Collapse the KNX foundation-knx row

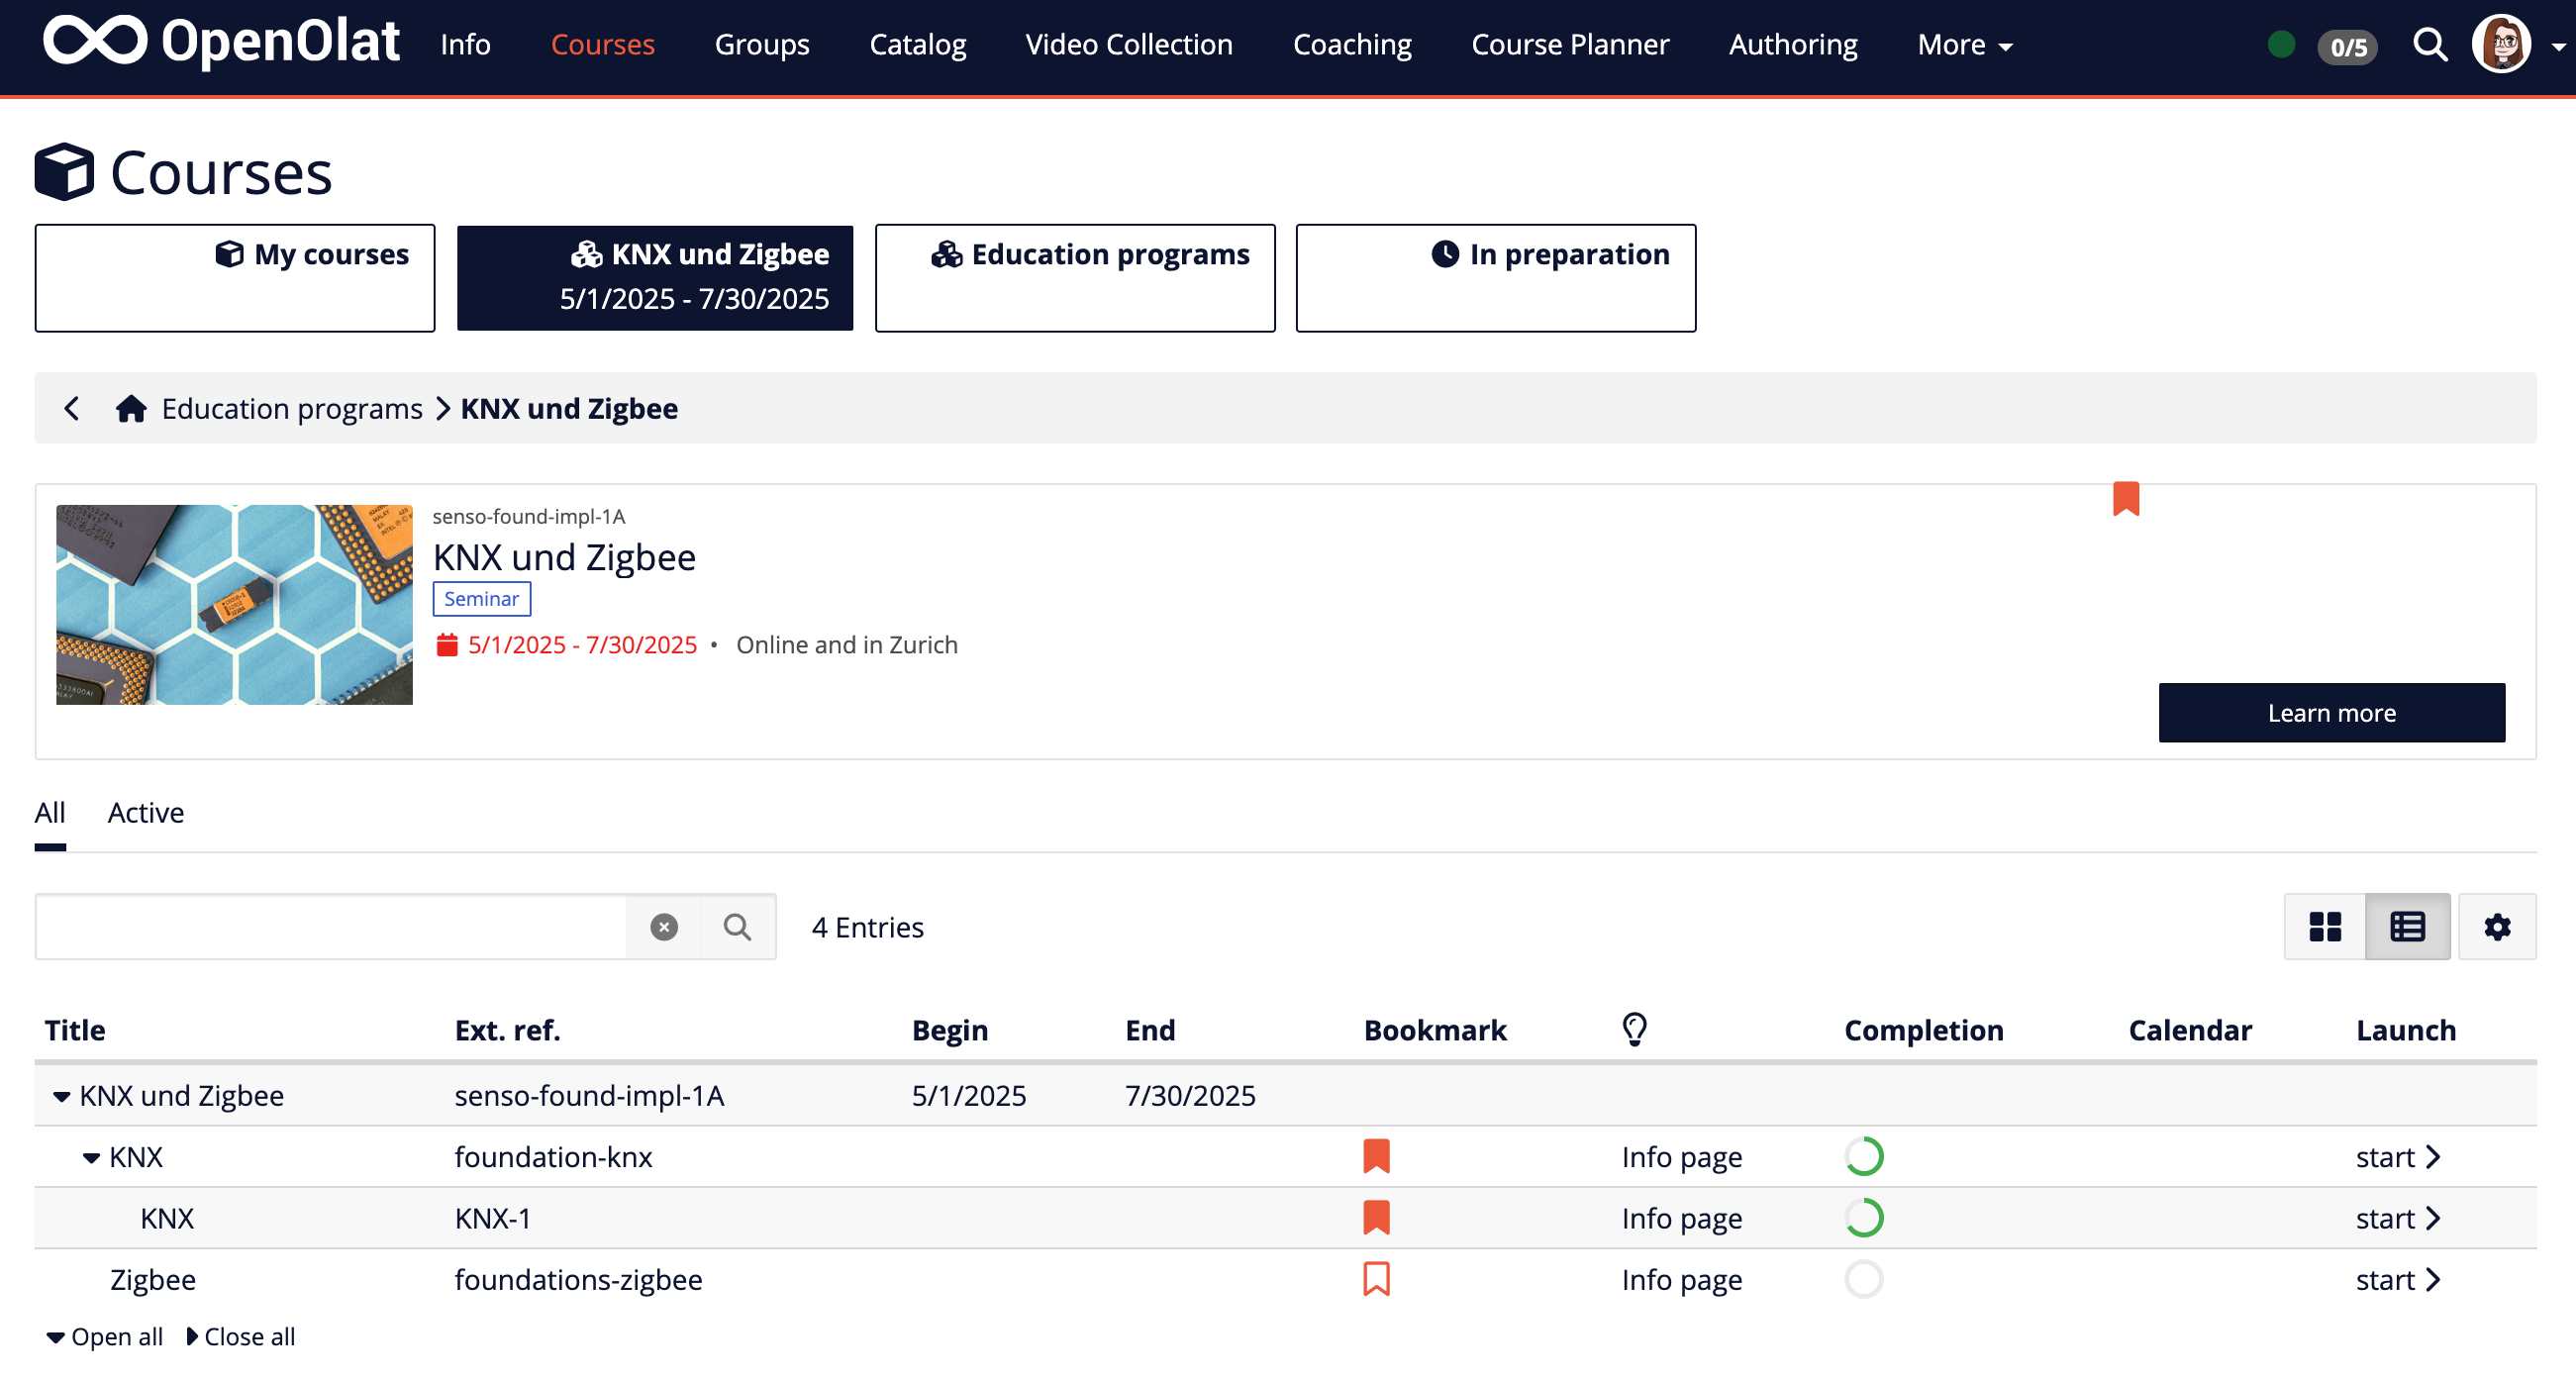tap(92, 1156)
